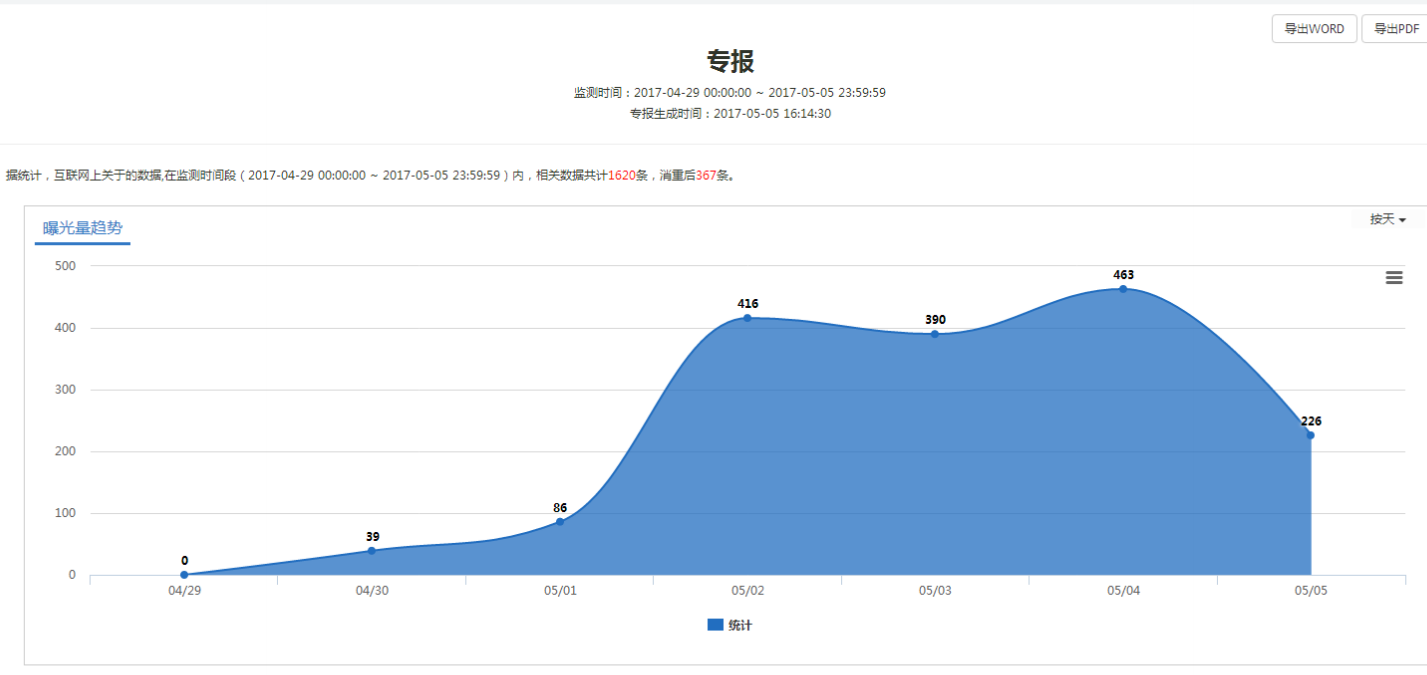Screen dimensions: 1427x675
Task: Click the 导出WORD button
Action: pyautogui.click(x=1314, y=29)
